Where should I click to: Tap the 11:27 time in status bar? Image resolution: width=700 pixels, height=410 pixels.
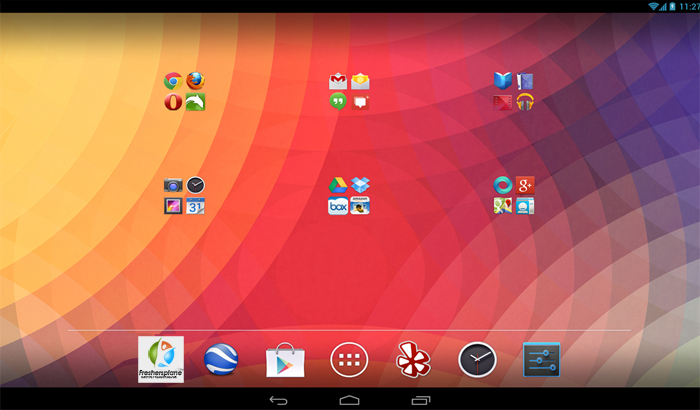pyautogui.click(x=690, y=6)
